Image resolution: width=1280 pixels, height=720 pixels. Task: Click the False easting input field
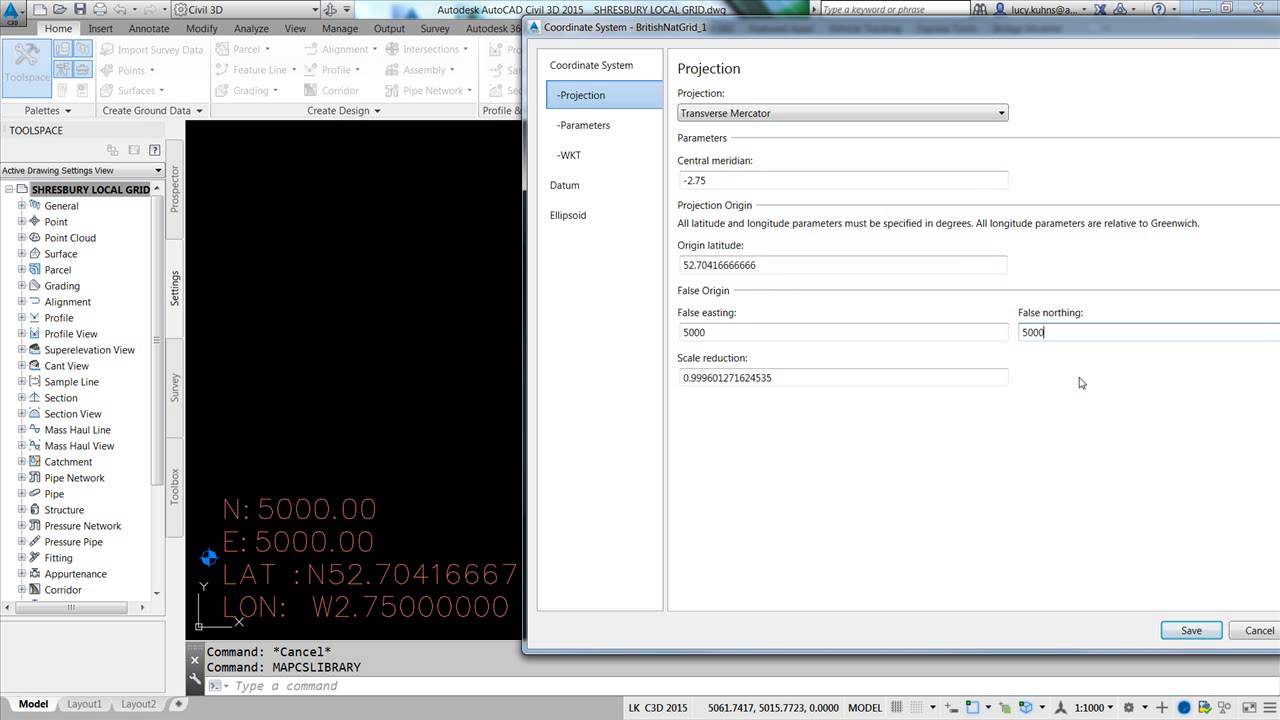(842, 332)
